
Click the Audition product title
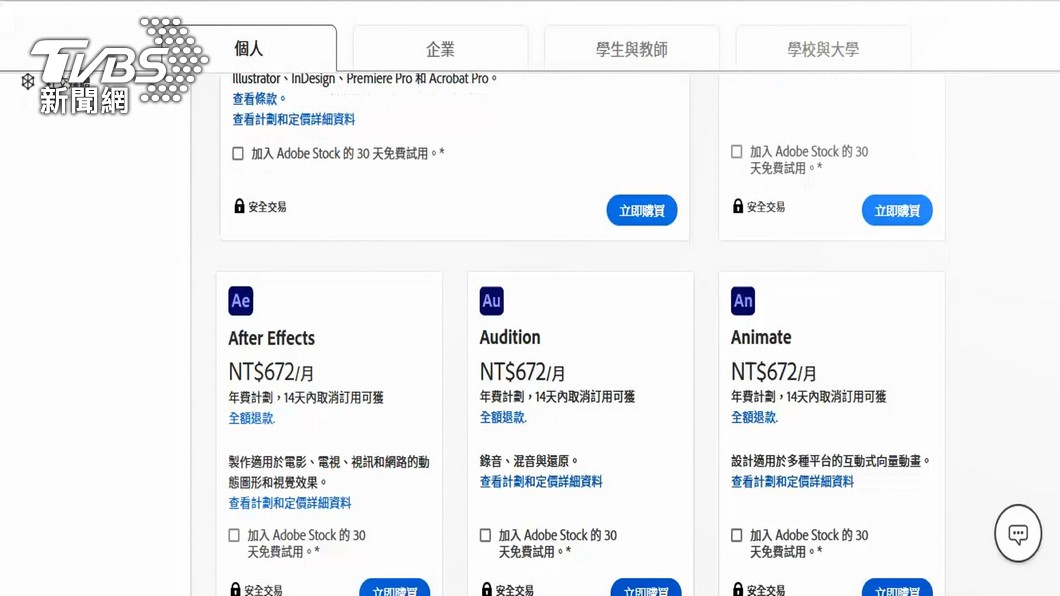(510, 337)
